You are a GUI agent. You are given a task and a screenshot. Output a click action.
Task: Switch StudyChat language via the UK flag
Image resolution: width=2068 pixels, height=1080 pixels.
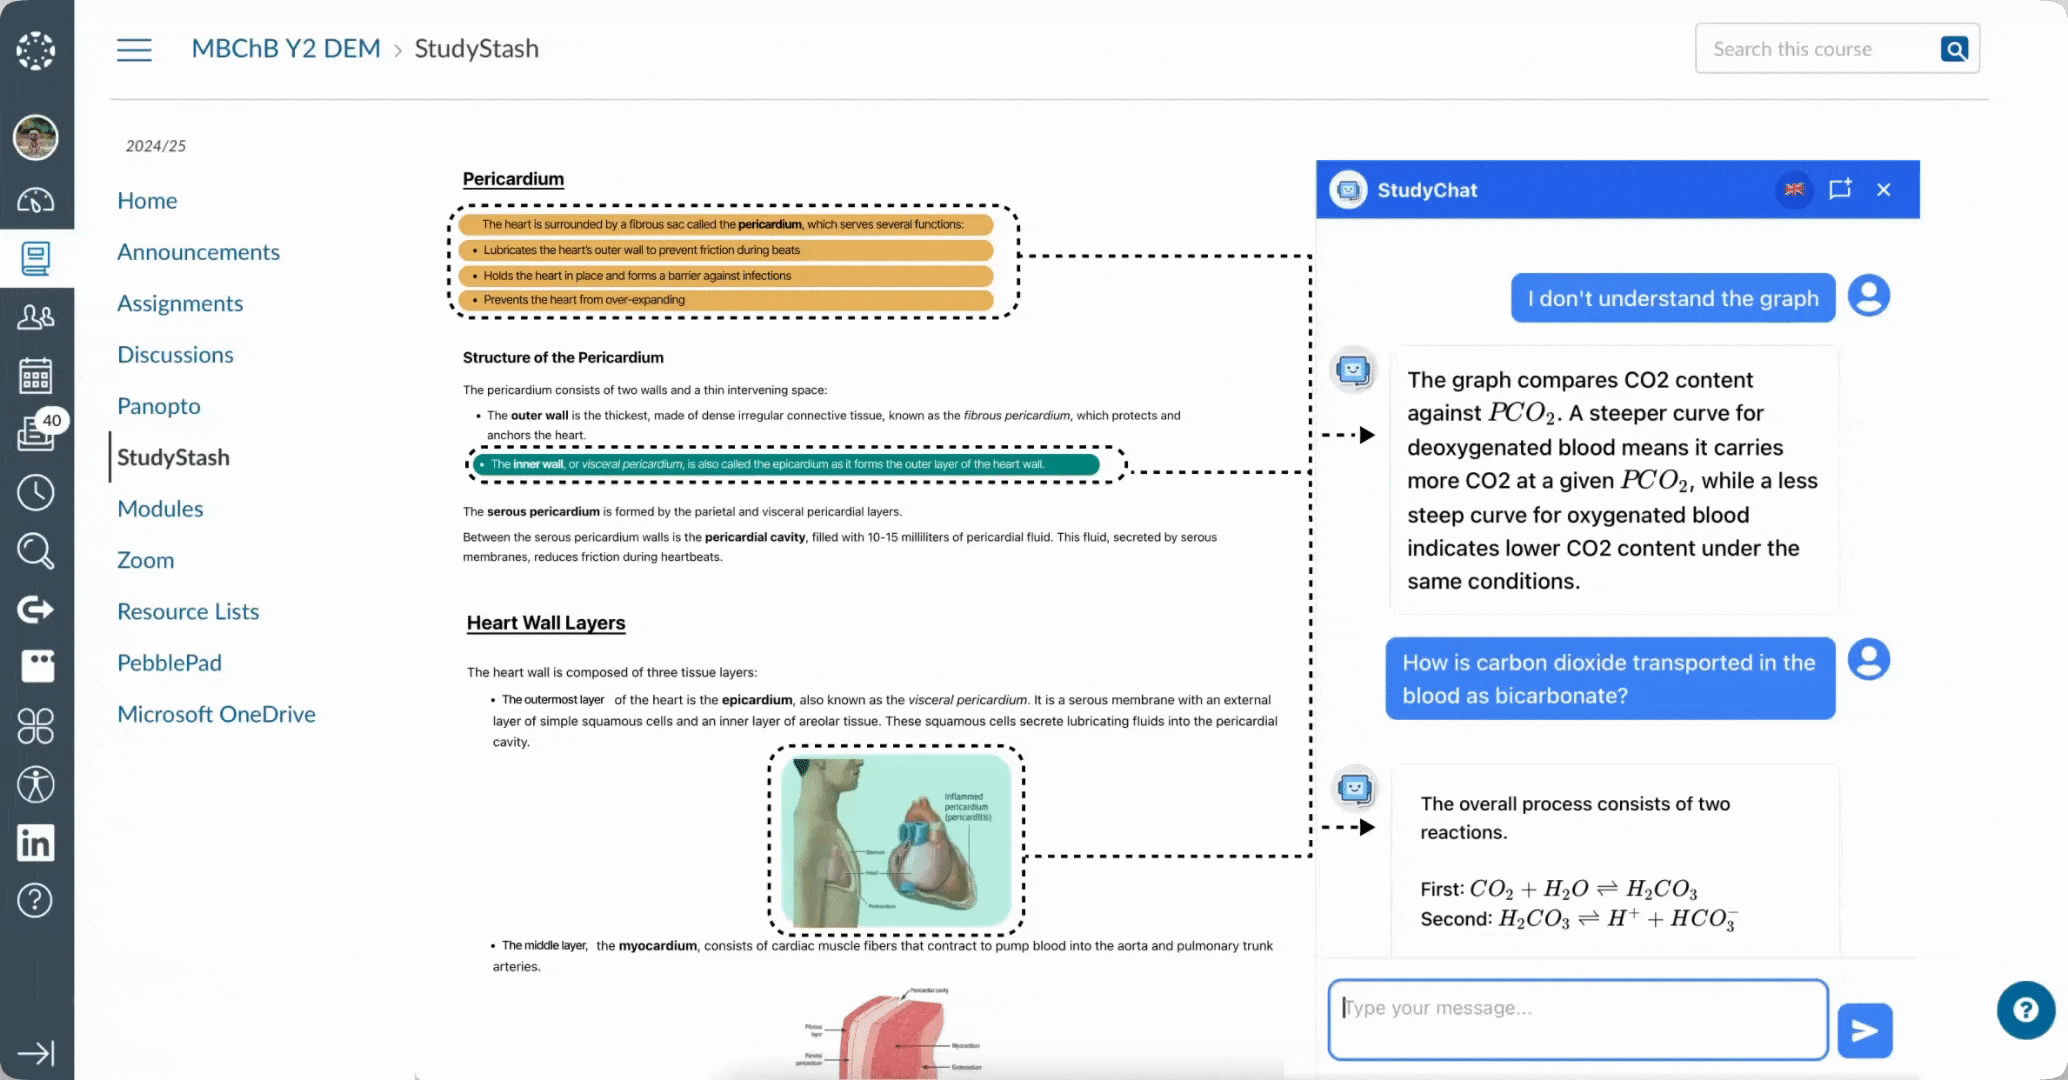pos(1794,189)
